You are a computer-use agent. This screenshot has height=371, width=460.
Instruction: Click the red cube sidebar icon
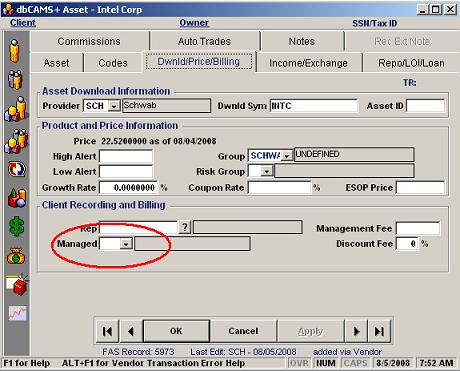pyautogui.click(x=17, y=285)
